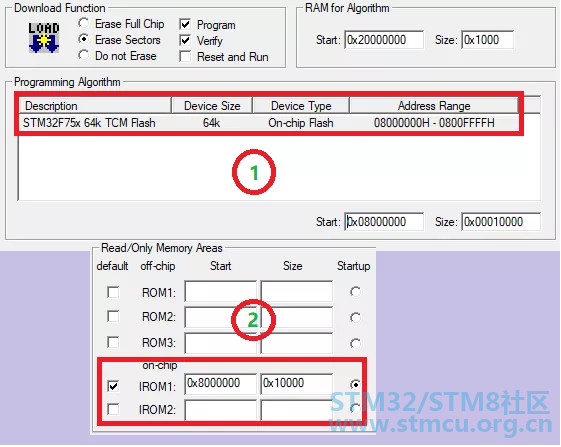This screenshot has height=447, width=561.
Task: Select IROM1 Startup radio button
Action: tap(355, 384)
